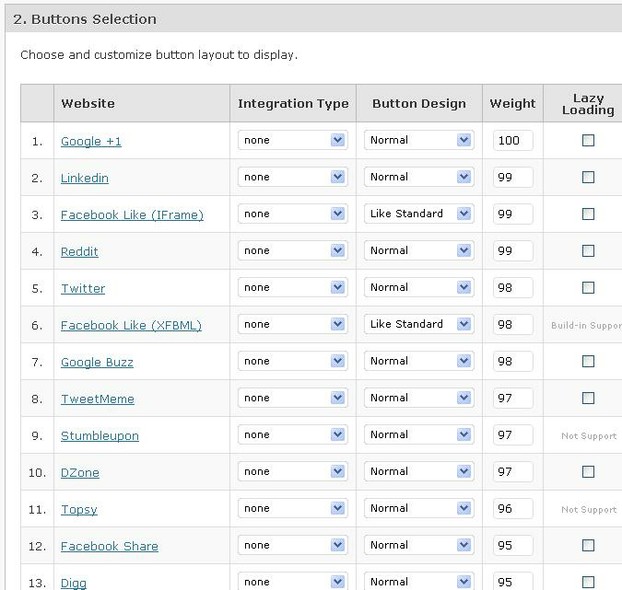This screenshot has height=590, width=622.
Task: Expand Integration Type dropdown for Twitter
Action: point(293,288)
